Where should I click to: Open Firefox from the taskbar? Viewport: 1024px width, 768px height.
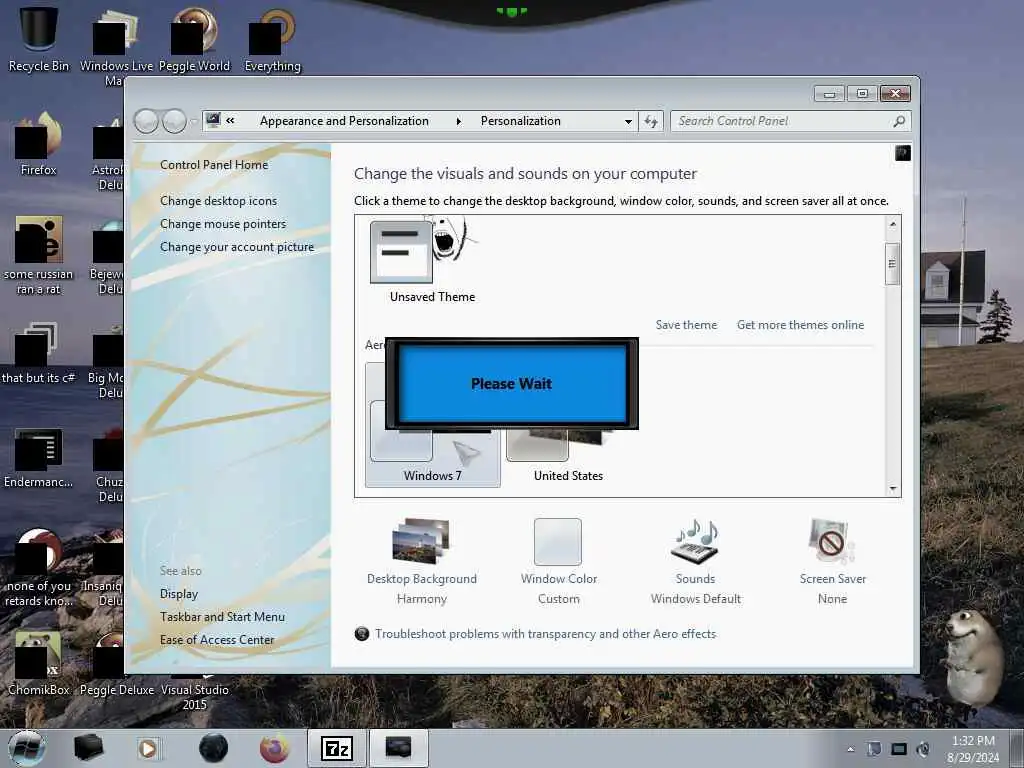tap(274, 748)
